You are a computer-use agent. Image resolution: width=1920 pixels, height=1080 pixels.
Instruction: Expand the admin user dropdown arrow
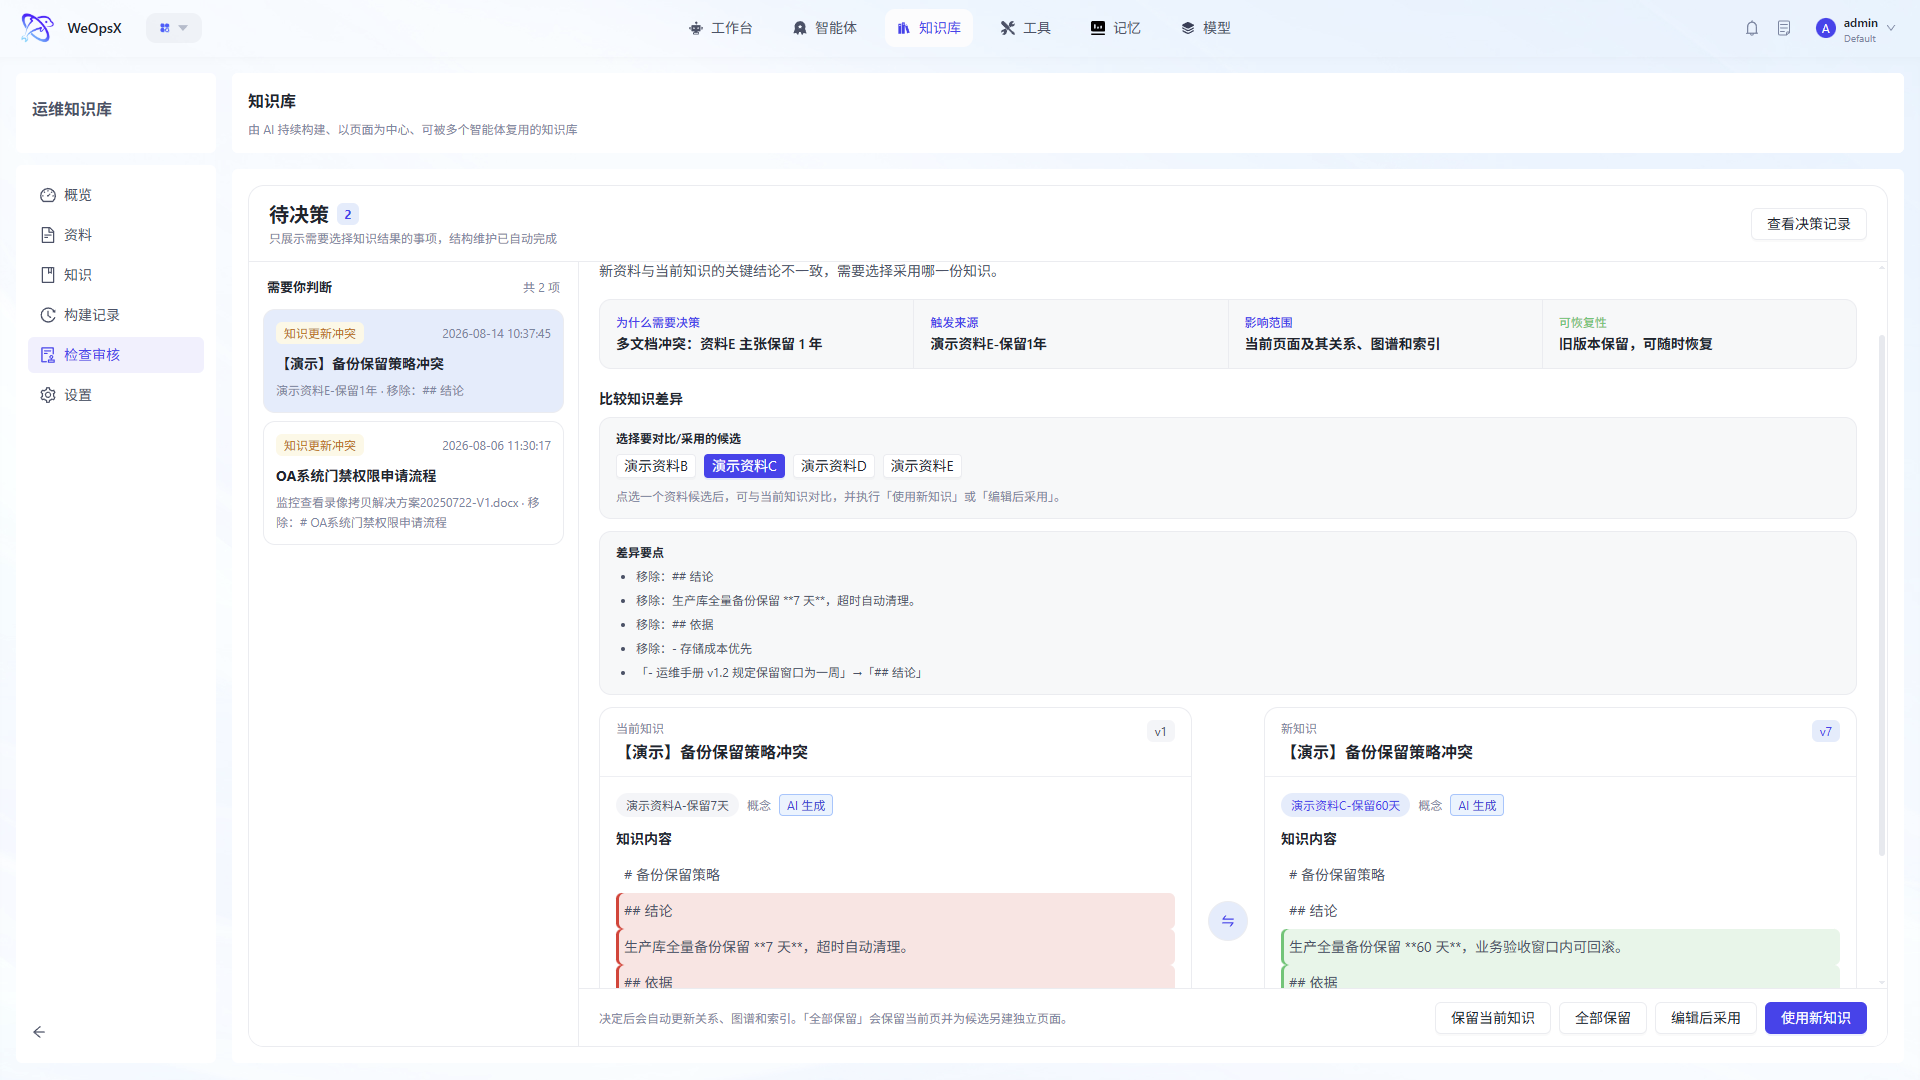point(1891,28)
